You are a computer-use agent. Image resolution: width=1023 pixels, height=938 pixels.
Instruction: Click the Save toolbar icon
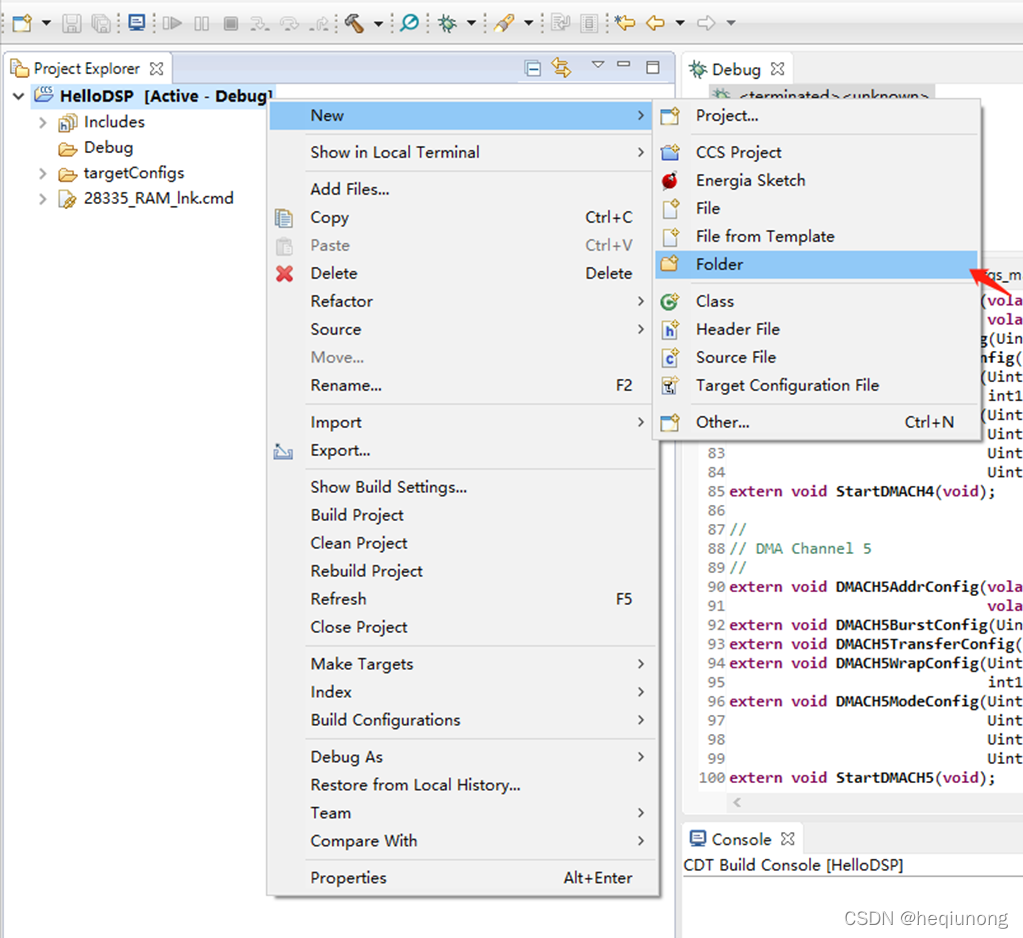(x=71, y=23)
